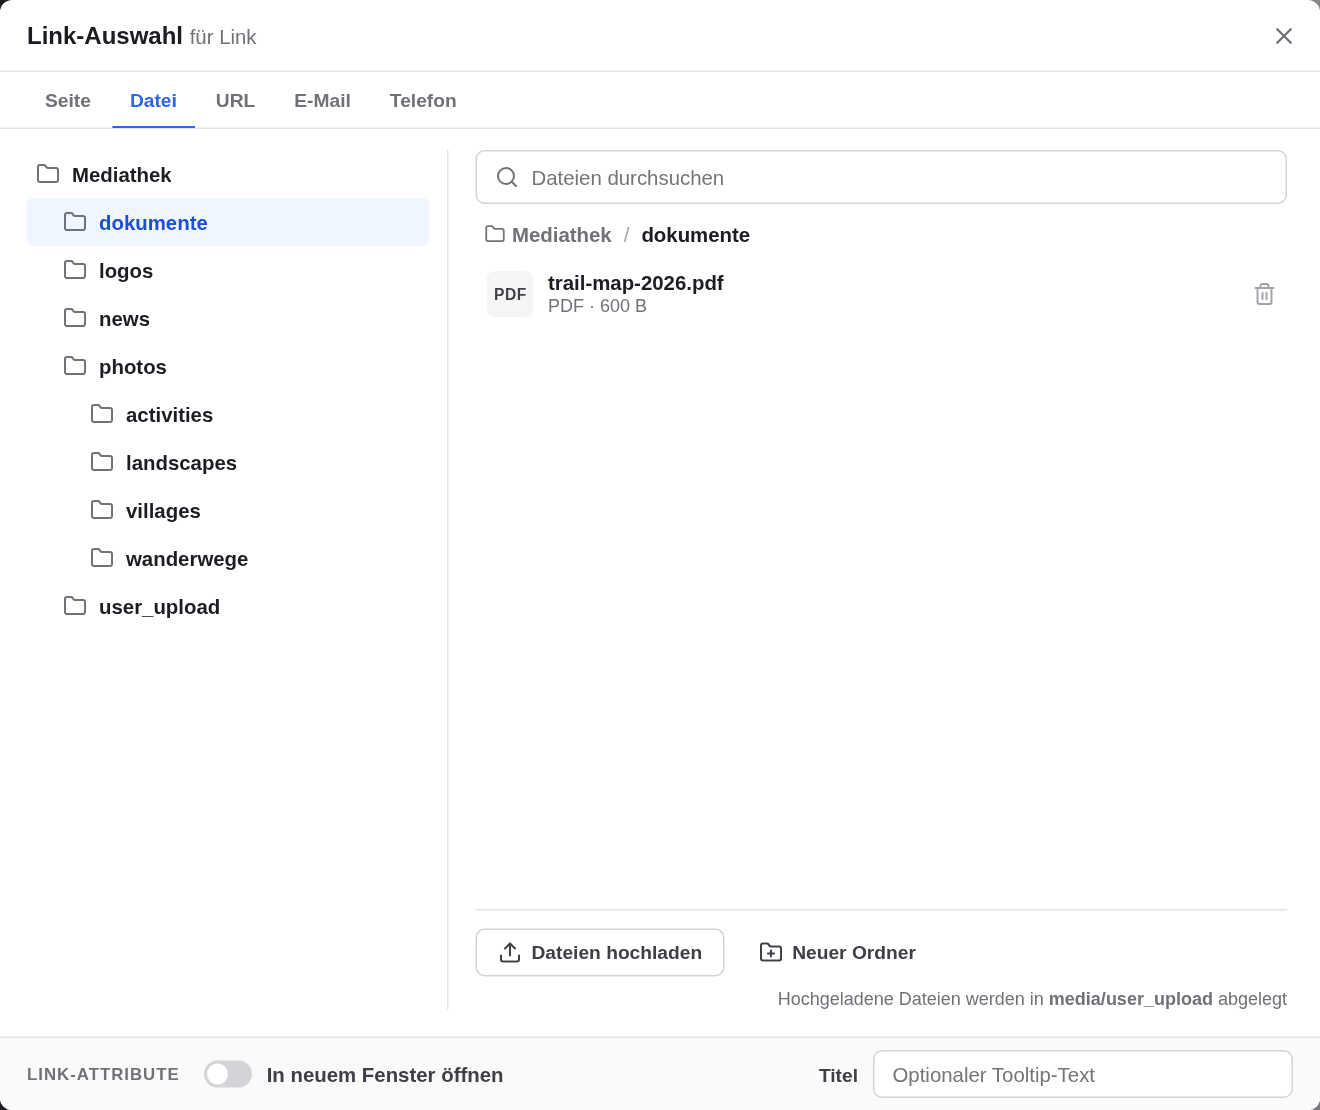Screen dimensions: 1320x1110
Task: Click the folder icon beside wanderwege
Action: point(102,558)
